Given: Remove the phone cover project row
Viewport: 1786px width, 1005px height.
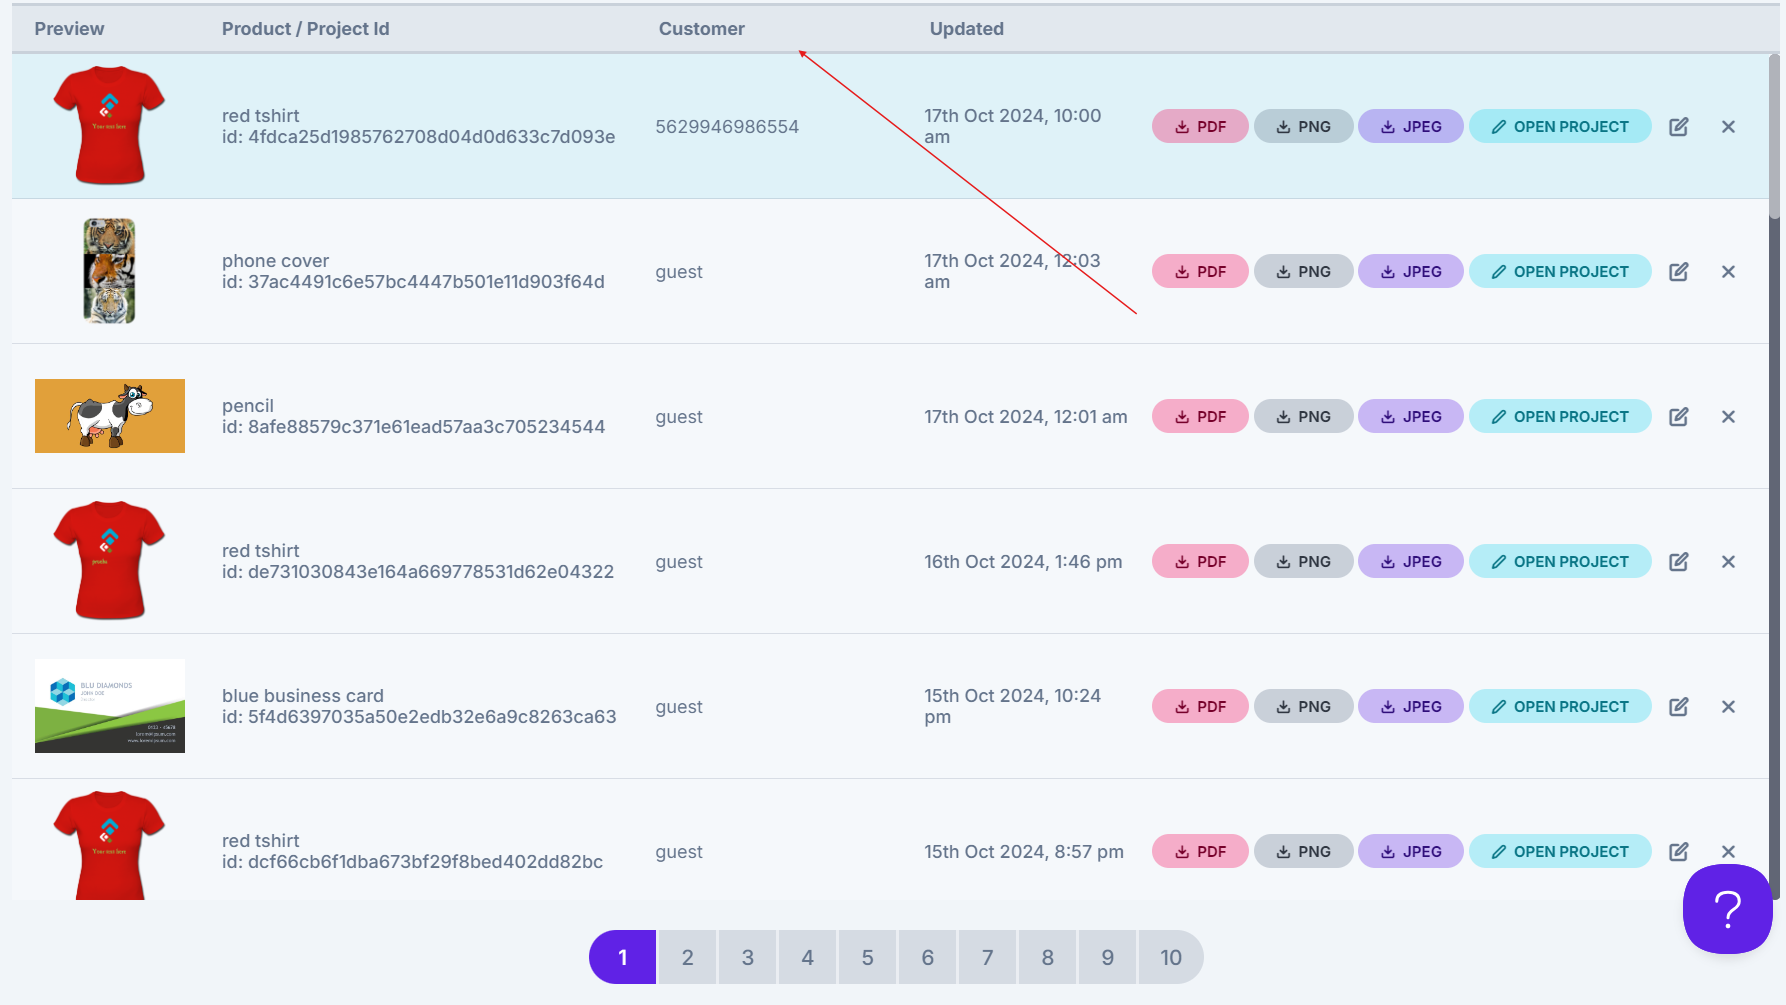Looking at the screenshot, I should click(1728, 272).
